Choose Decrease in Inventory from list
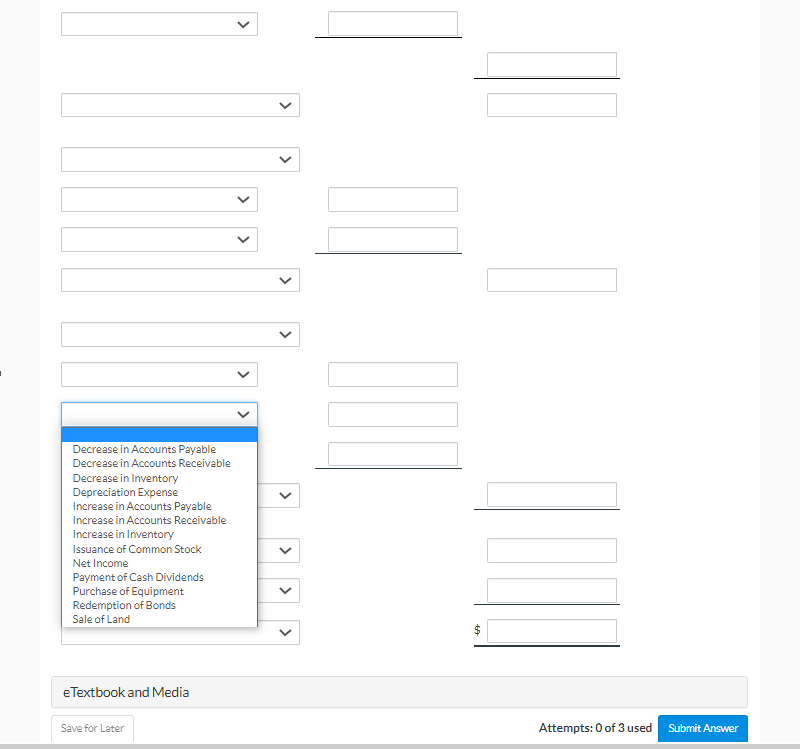Viewport: 800px width, 749px height. (125, 478)
